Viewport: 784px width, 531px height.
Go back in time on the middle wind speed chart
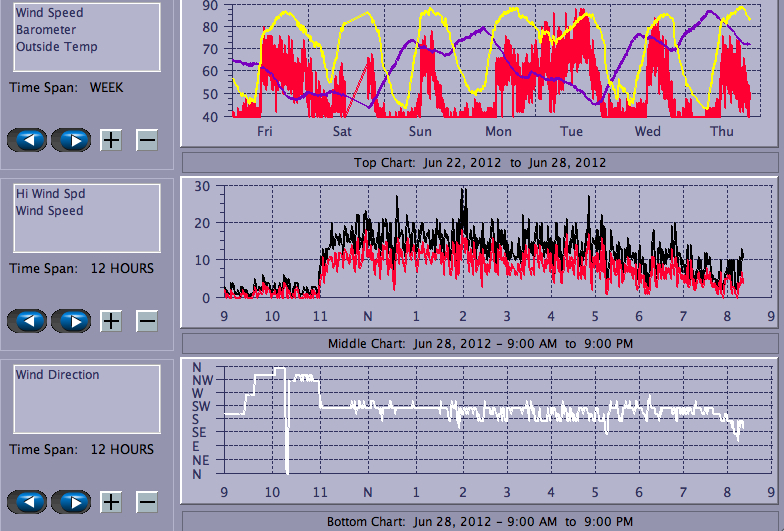(x=27, y=321)
